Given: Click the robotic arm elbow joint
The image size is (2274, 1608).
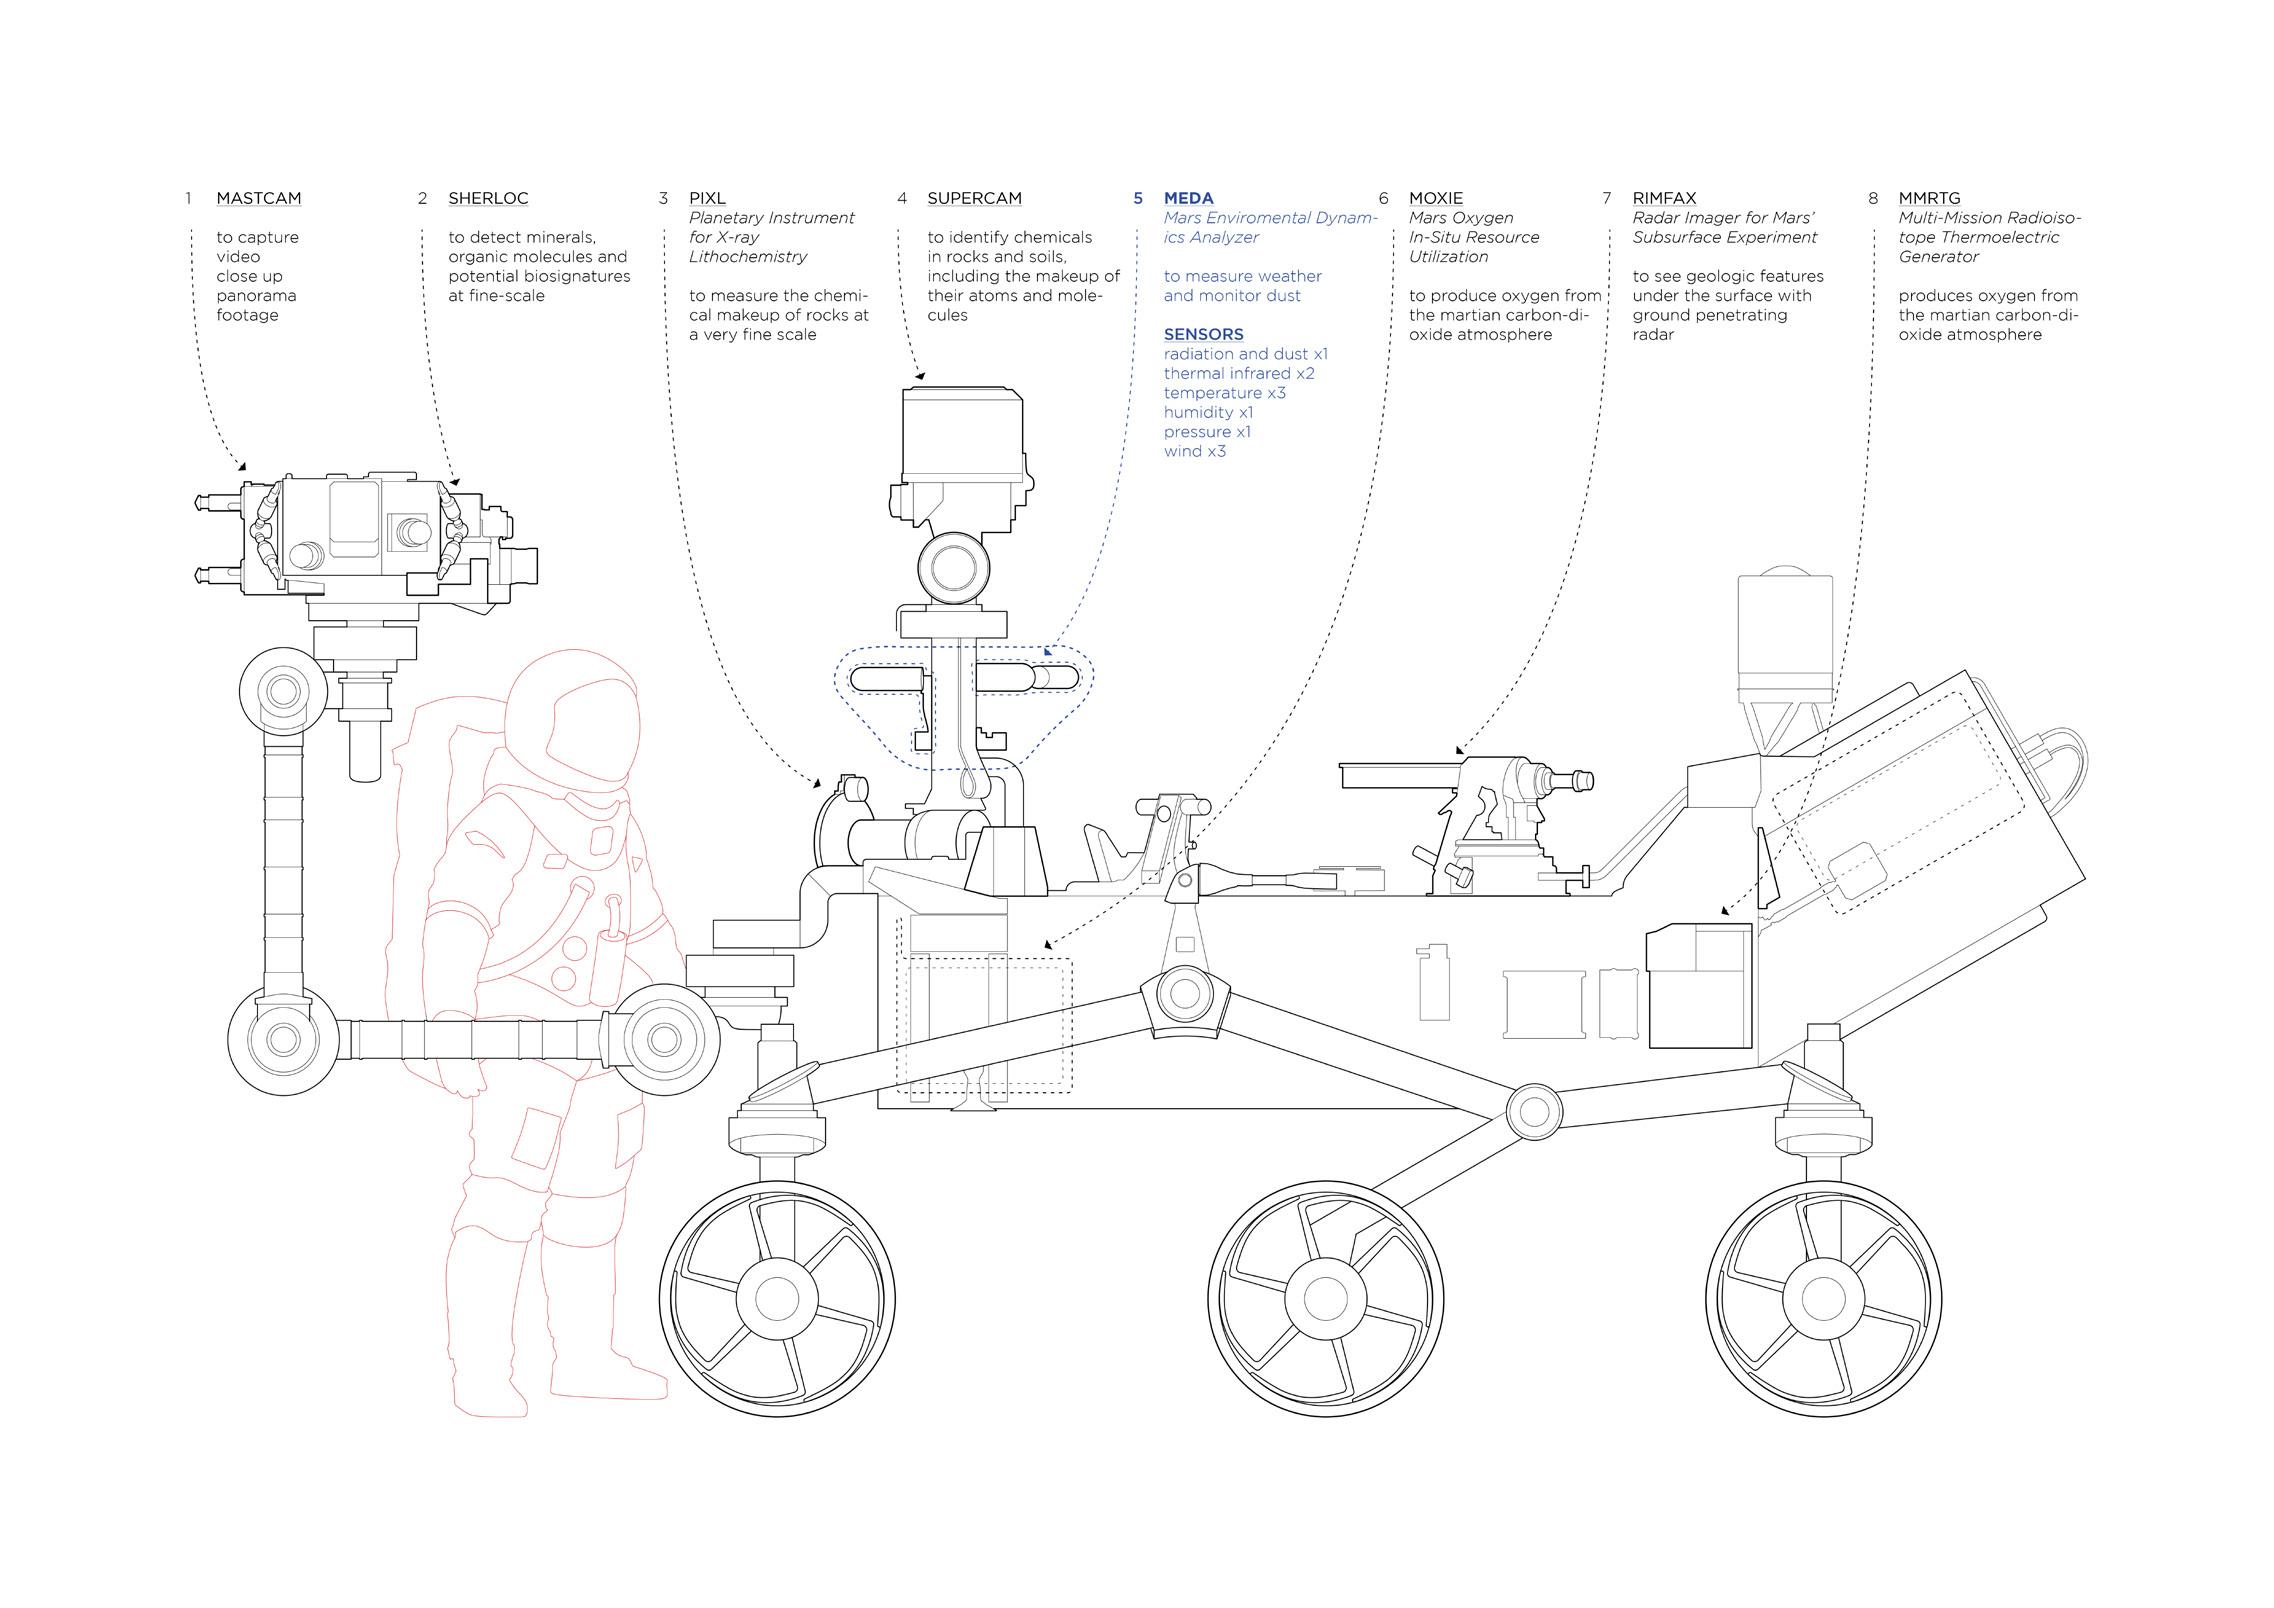Looking at the screenshot, I should point(282,1038).
